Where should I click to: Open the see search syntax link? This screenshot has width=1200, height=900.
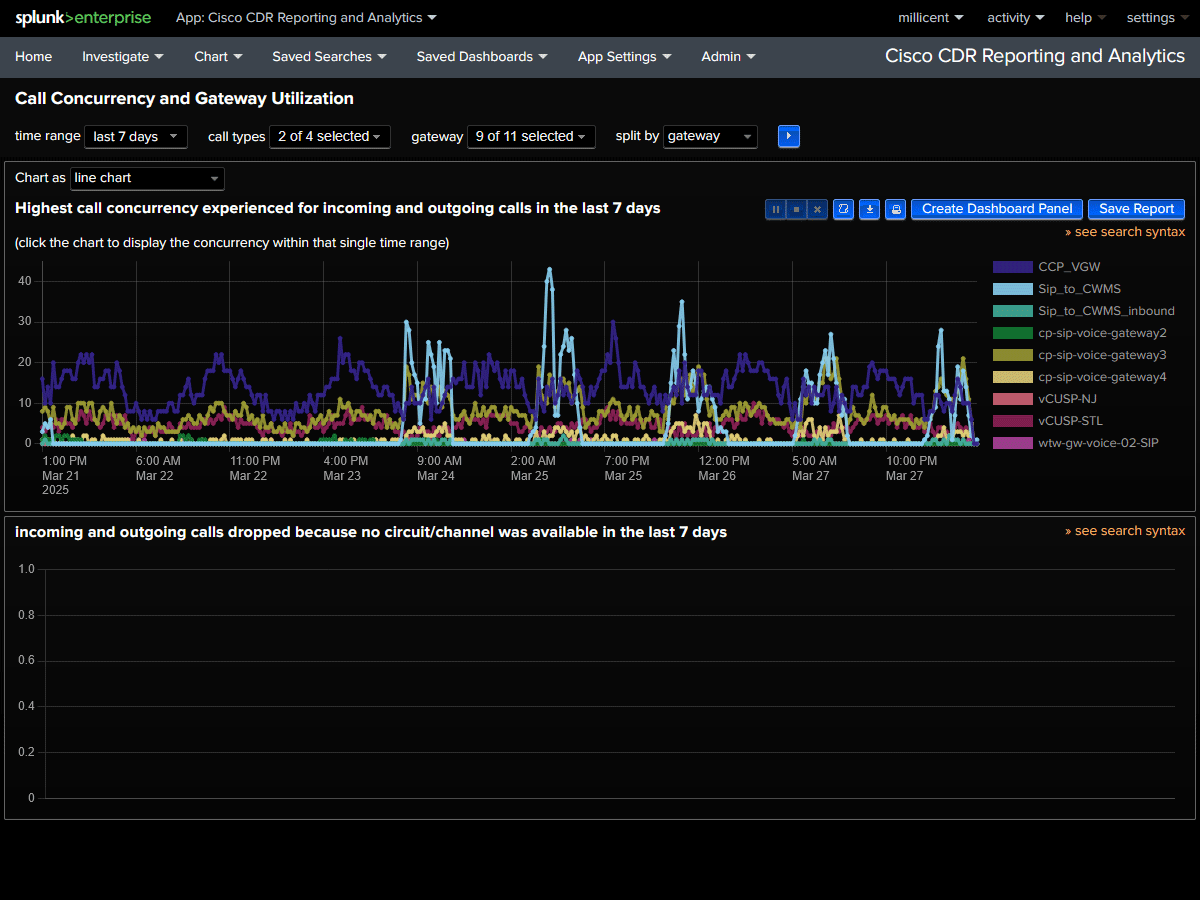[1125, 231]
